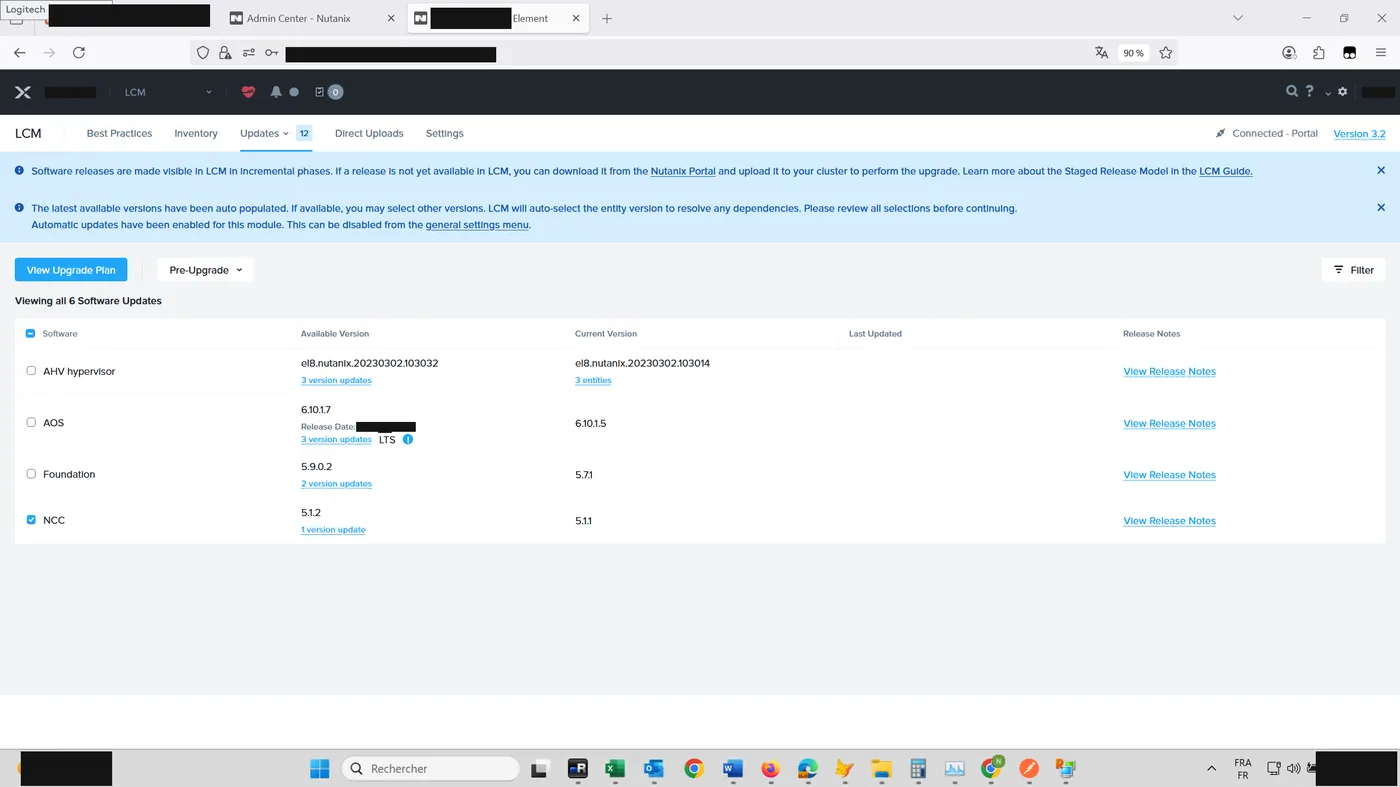
Task: Expand the Updates tab chevron
Action: [286, 133]
